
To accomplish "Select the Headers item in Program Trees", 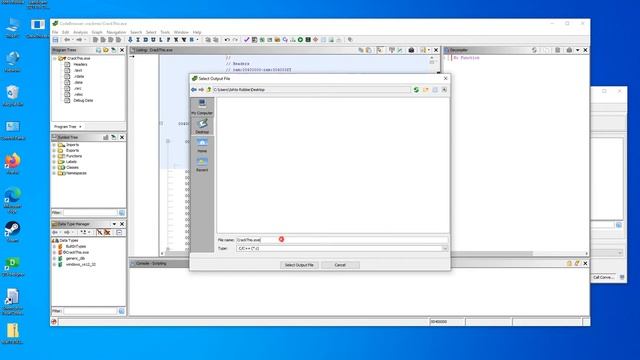I will [x=80, y=64].
